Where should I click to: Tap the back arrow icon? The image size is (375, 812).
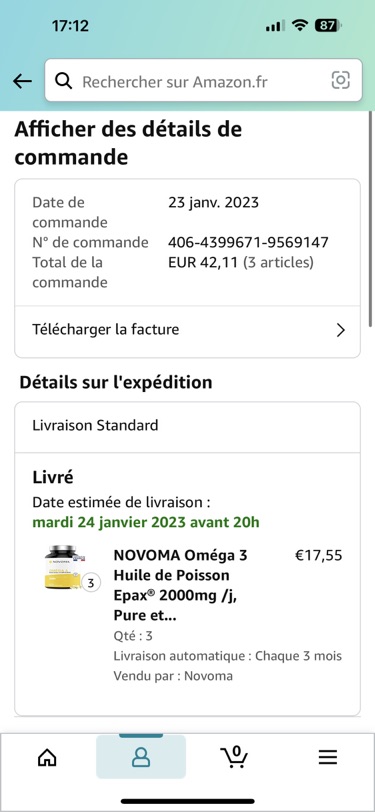pyautogui.click(x=22, y=81)
